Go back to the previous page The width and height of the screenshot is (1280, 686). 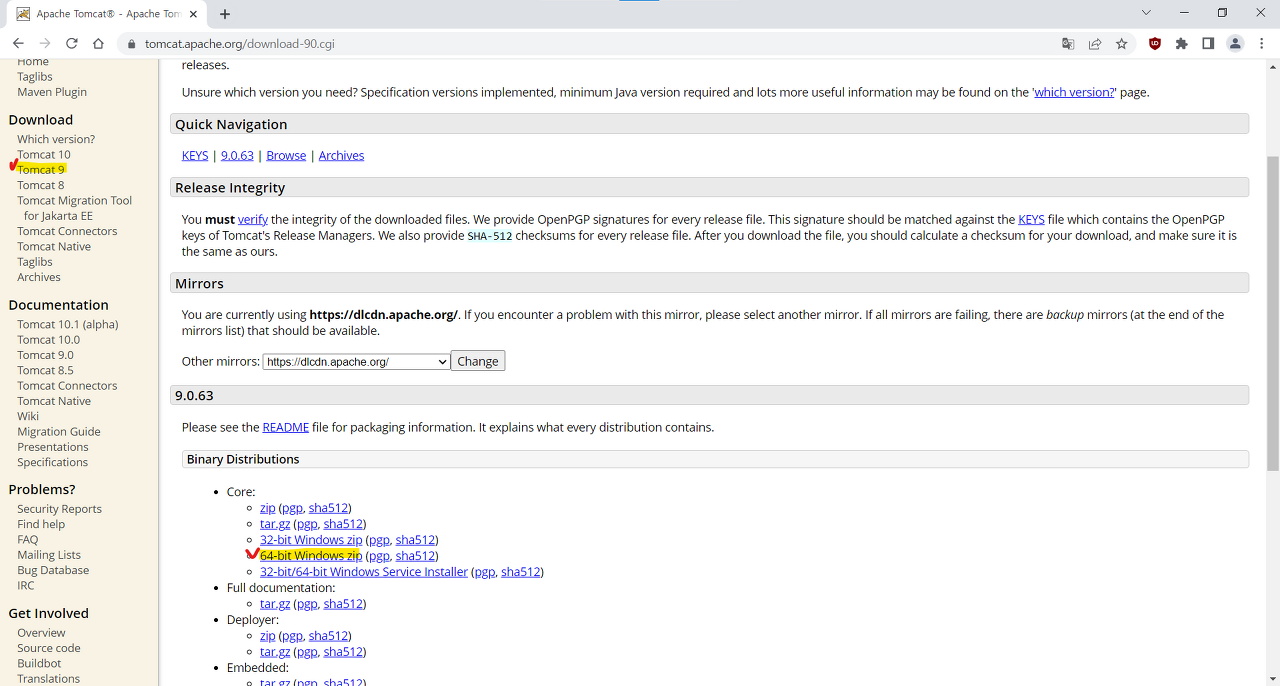point(18,43)
